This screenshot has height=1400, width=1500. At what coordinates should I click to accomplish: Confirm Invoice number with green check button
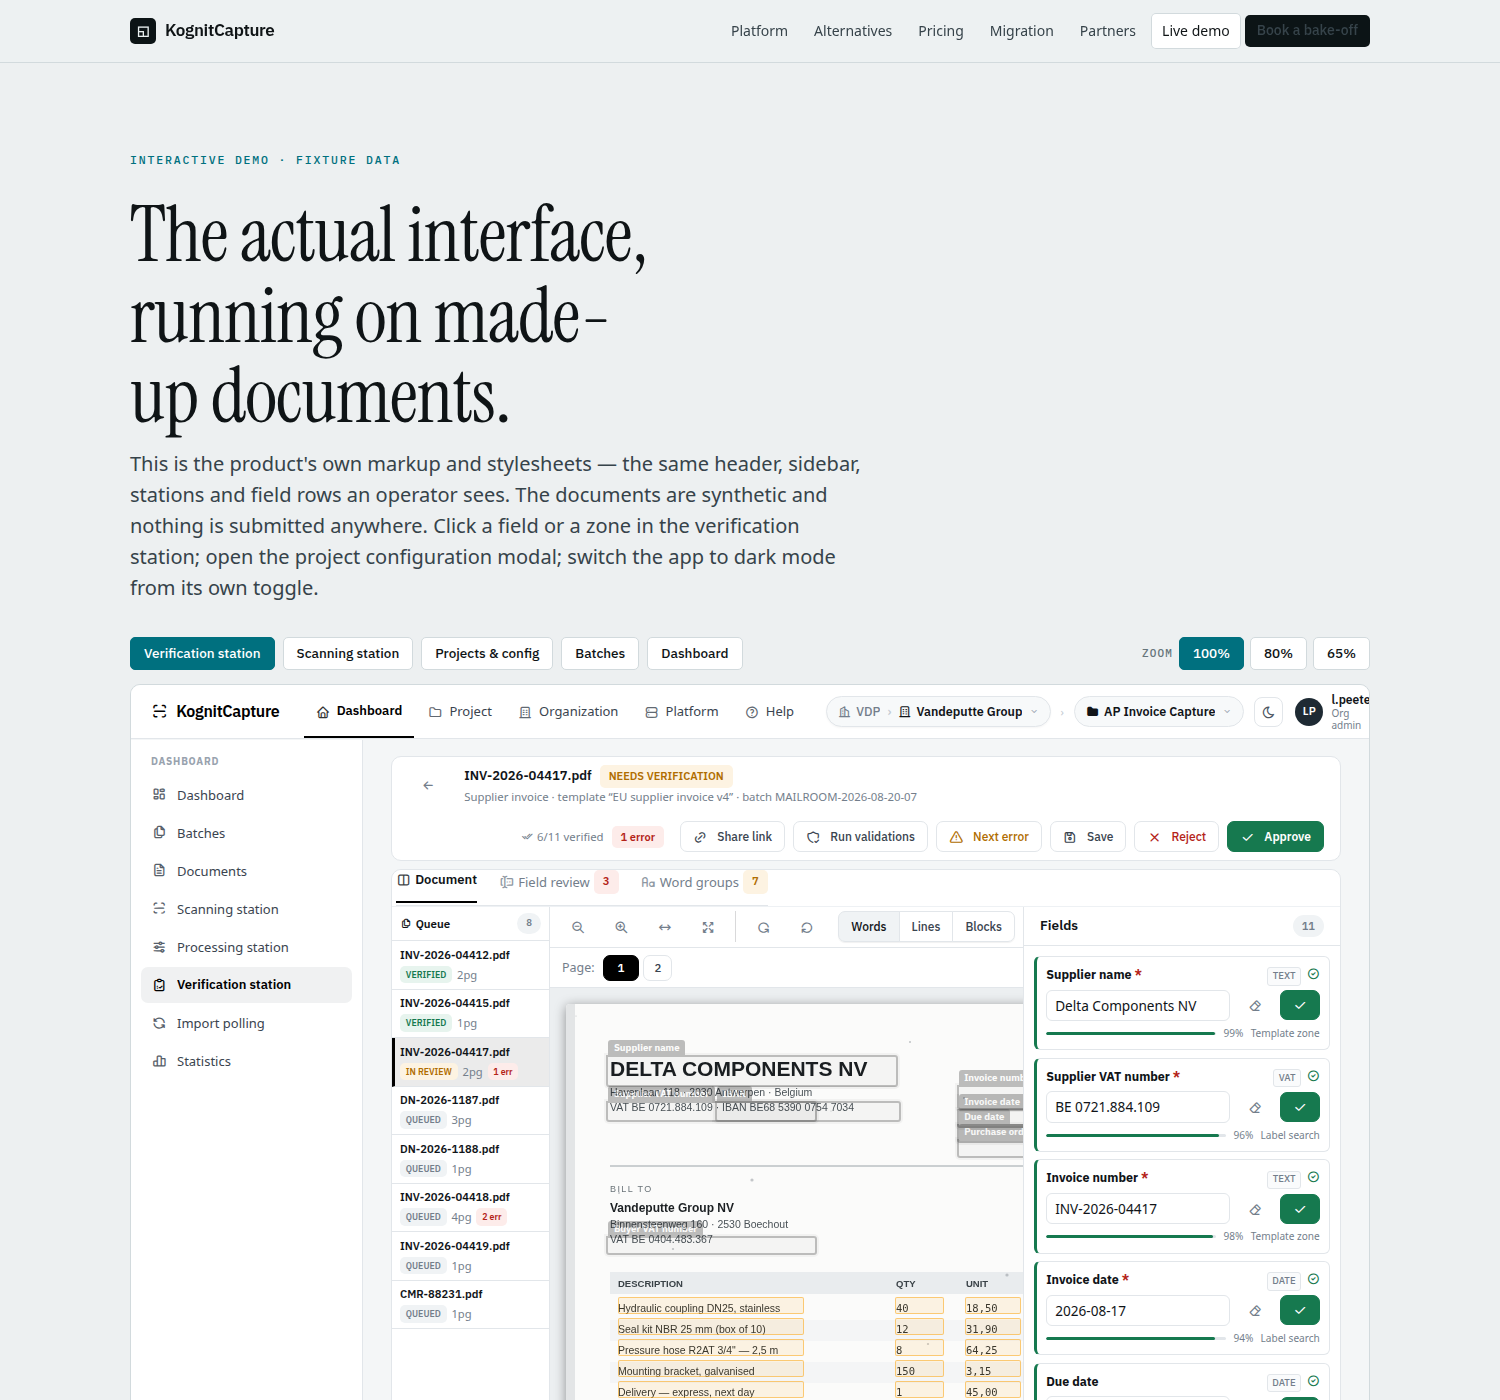[1300, 1209]
